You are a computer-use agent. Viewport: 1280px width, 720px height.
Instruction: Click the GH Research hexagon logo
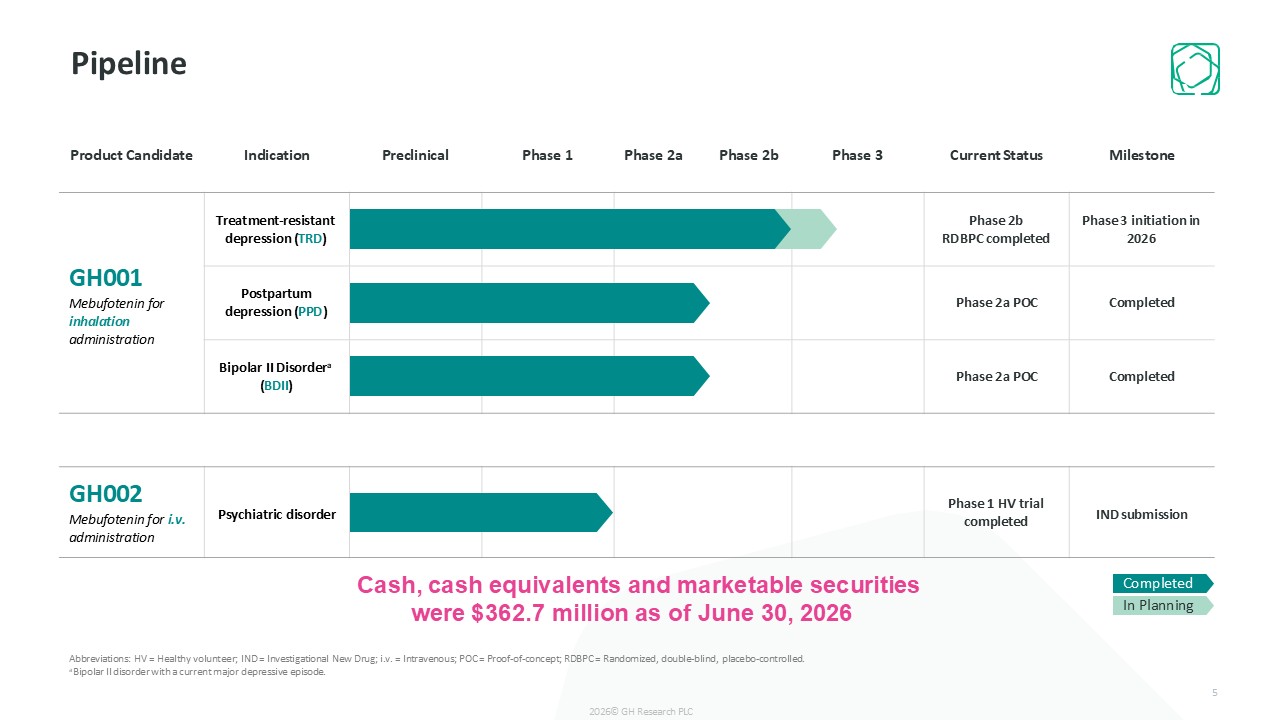click(1195, 69)
